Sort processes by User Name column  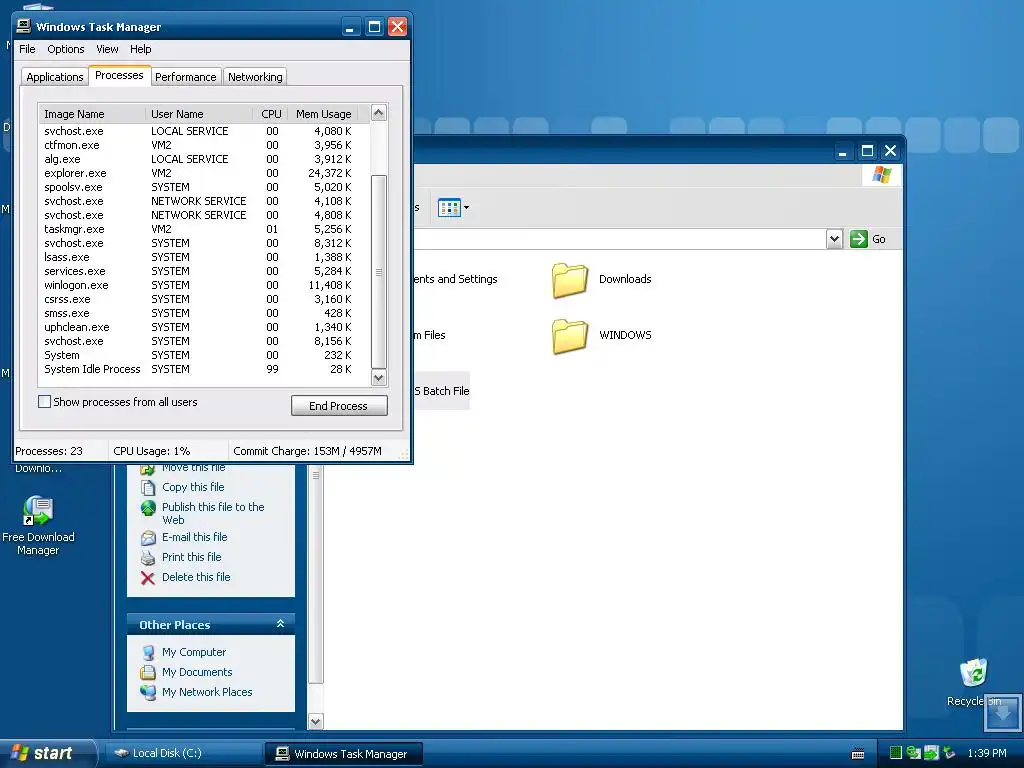point(199,114)
